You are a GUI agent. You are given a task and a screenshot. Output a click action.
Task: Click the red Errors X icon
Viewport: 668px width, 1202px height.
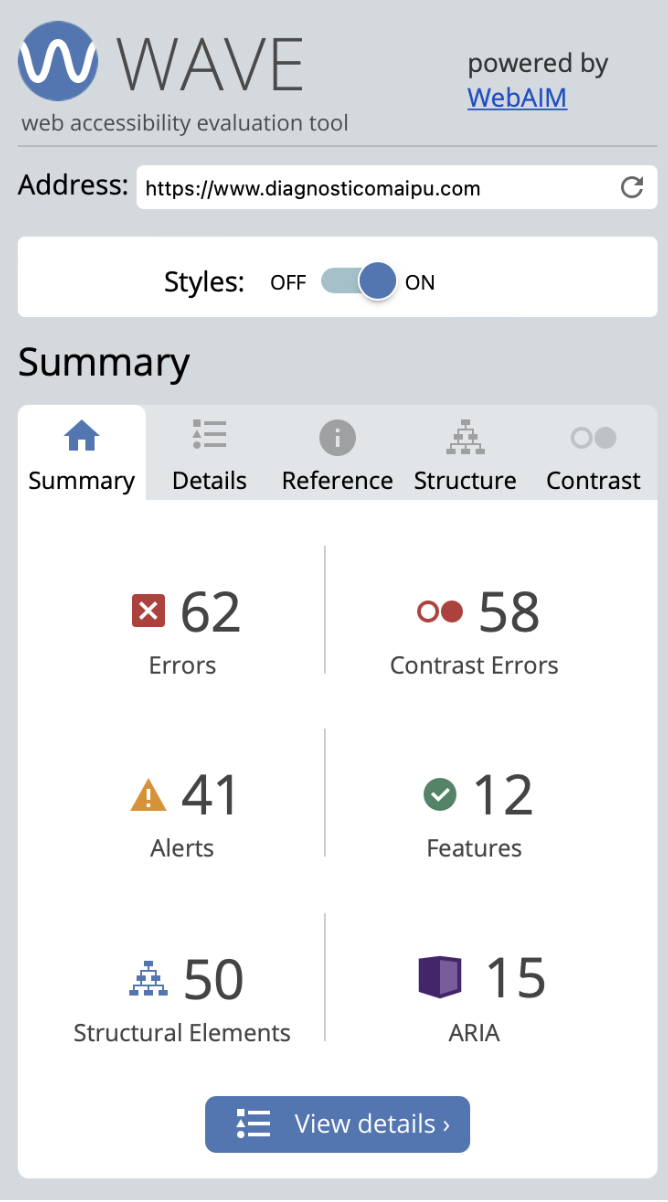[x=148, y=611]
